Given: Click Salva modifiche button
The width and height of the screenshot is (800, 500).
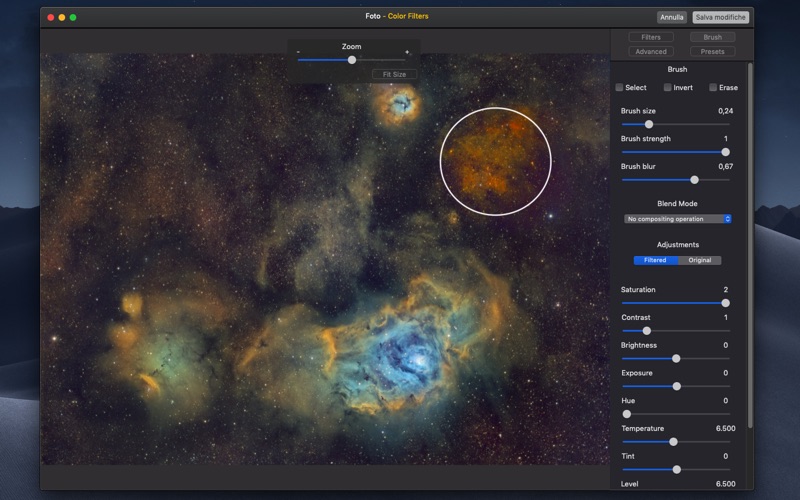Looking at the screenshot, I should (720, 17).
